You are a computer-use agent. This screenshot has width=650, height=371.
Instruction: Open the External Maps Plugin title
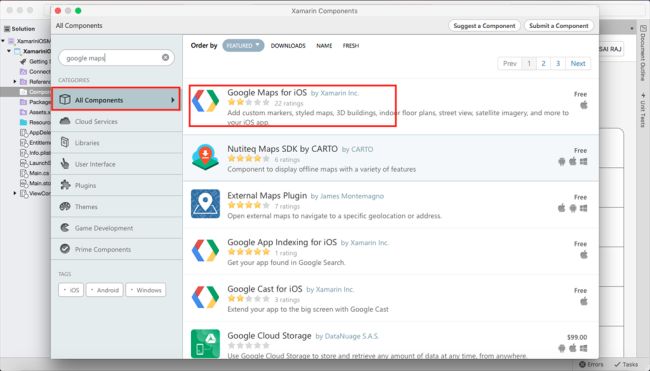click(x=267, y=195)
